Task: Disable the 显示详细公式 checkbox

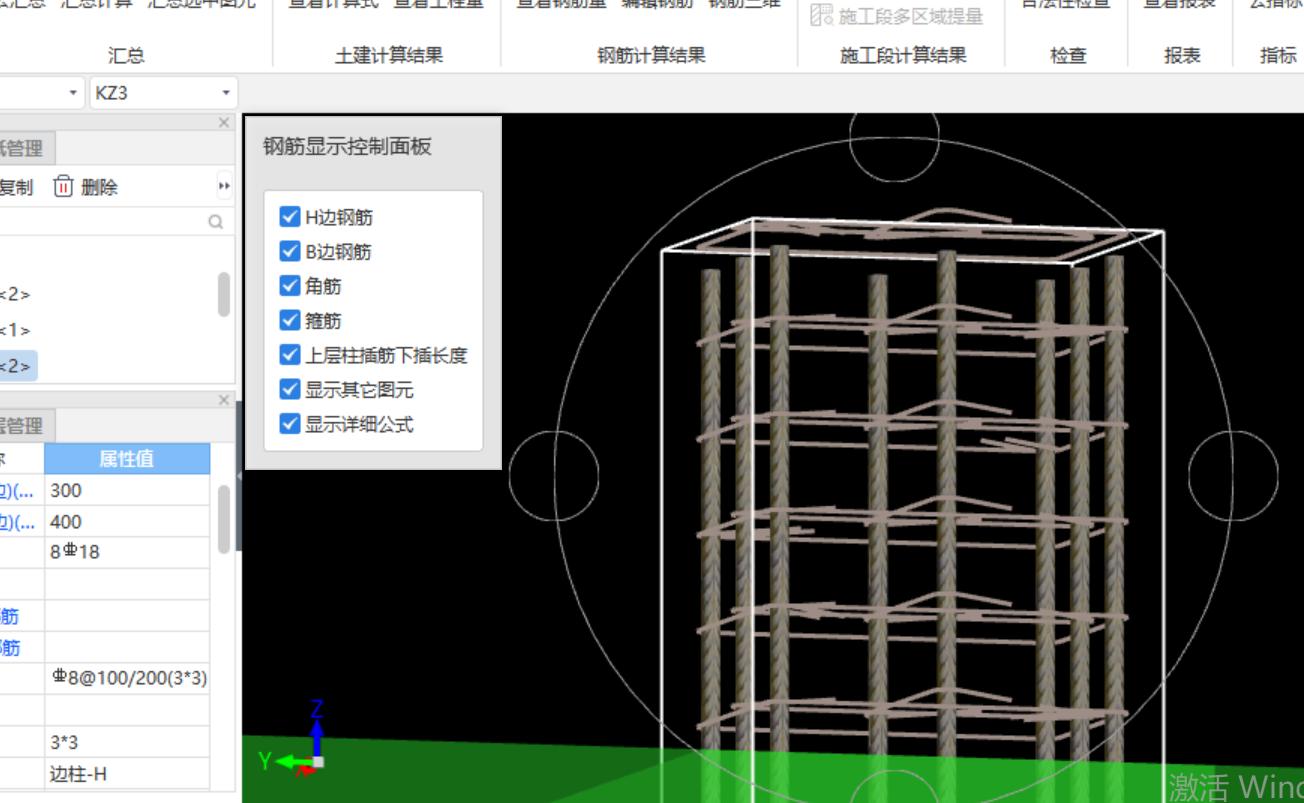Action: (x=290, y=424)
